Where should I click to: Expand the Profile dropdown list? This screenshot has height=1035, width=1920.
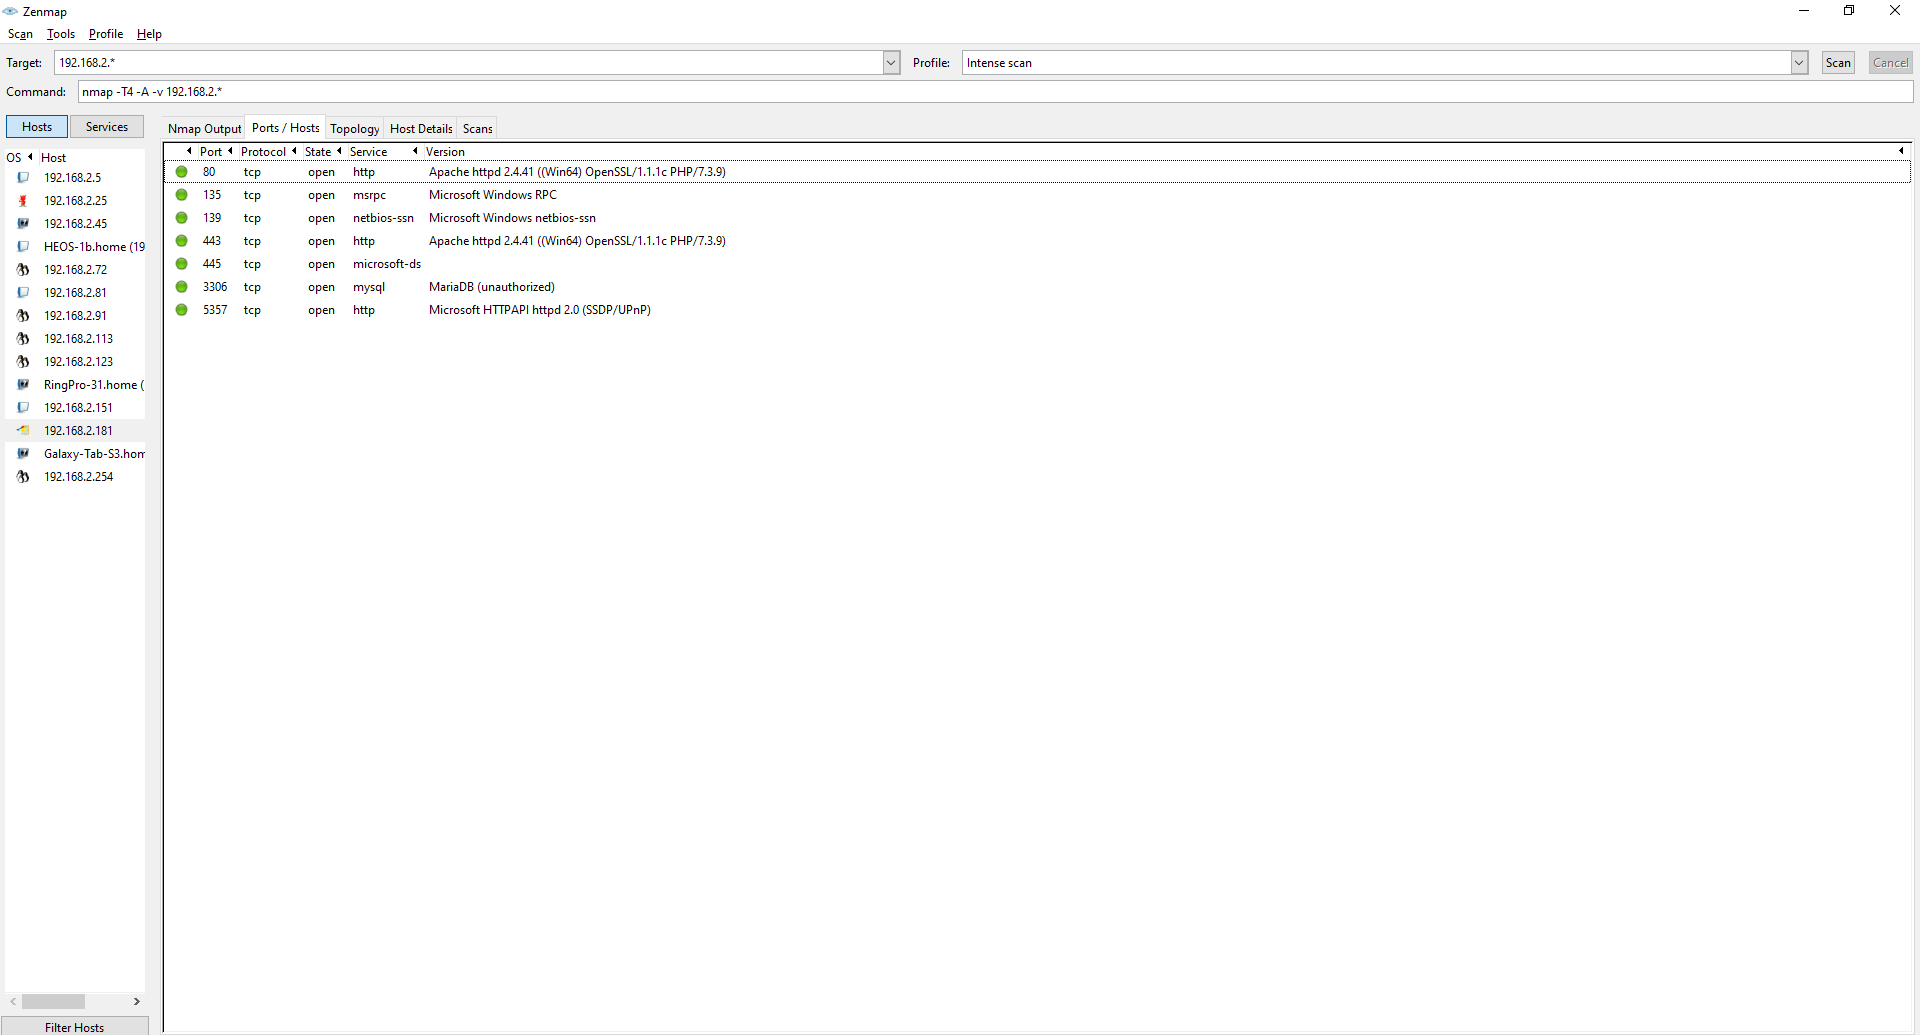[x=1799, y=63]
